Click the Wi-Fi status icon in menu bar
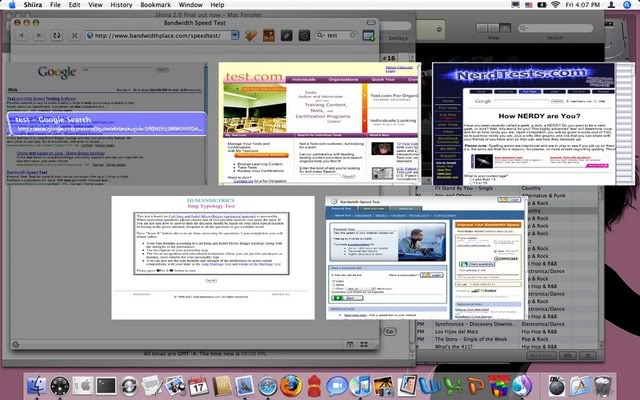Image resolution: width=640 pixels, height=400 pixels. [x=555, y=5]
